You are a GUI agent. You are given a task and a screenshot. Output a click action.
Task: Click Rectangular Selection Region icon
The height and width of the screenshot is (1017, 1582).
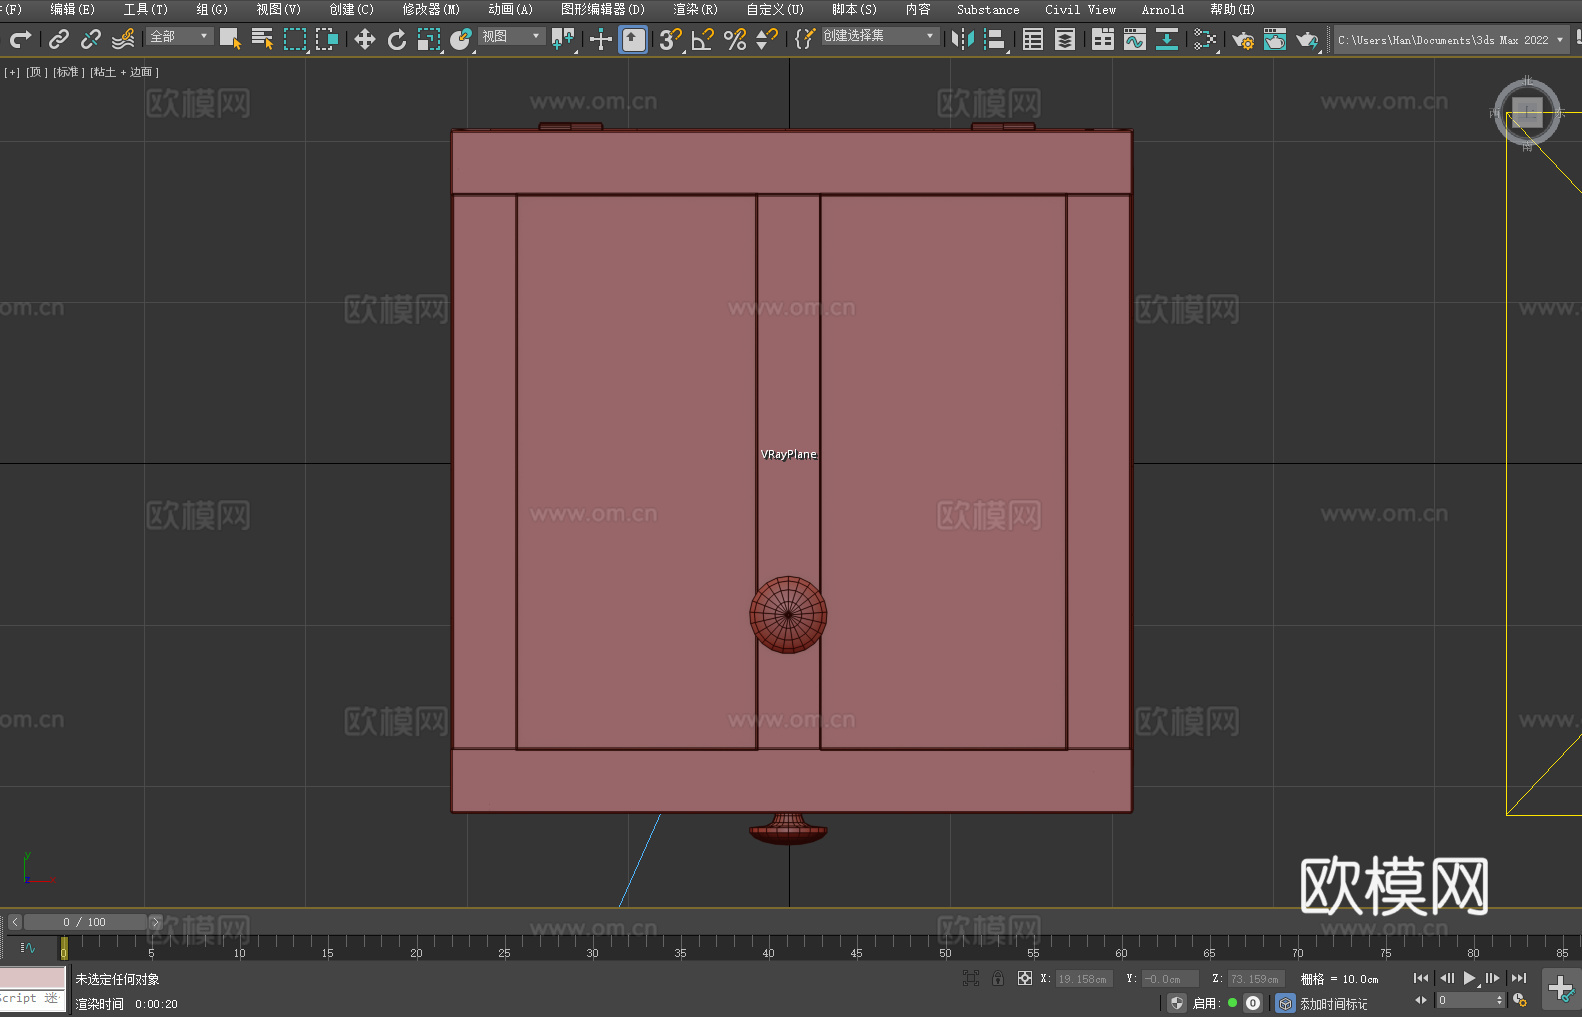click(295, 39)
